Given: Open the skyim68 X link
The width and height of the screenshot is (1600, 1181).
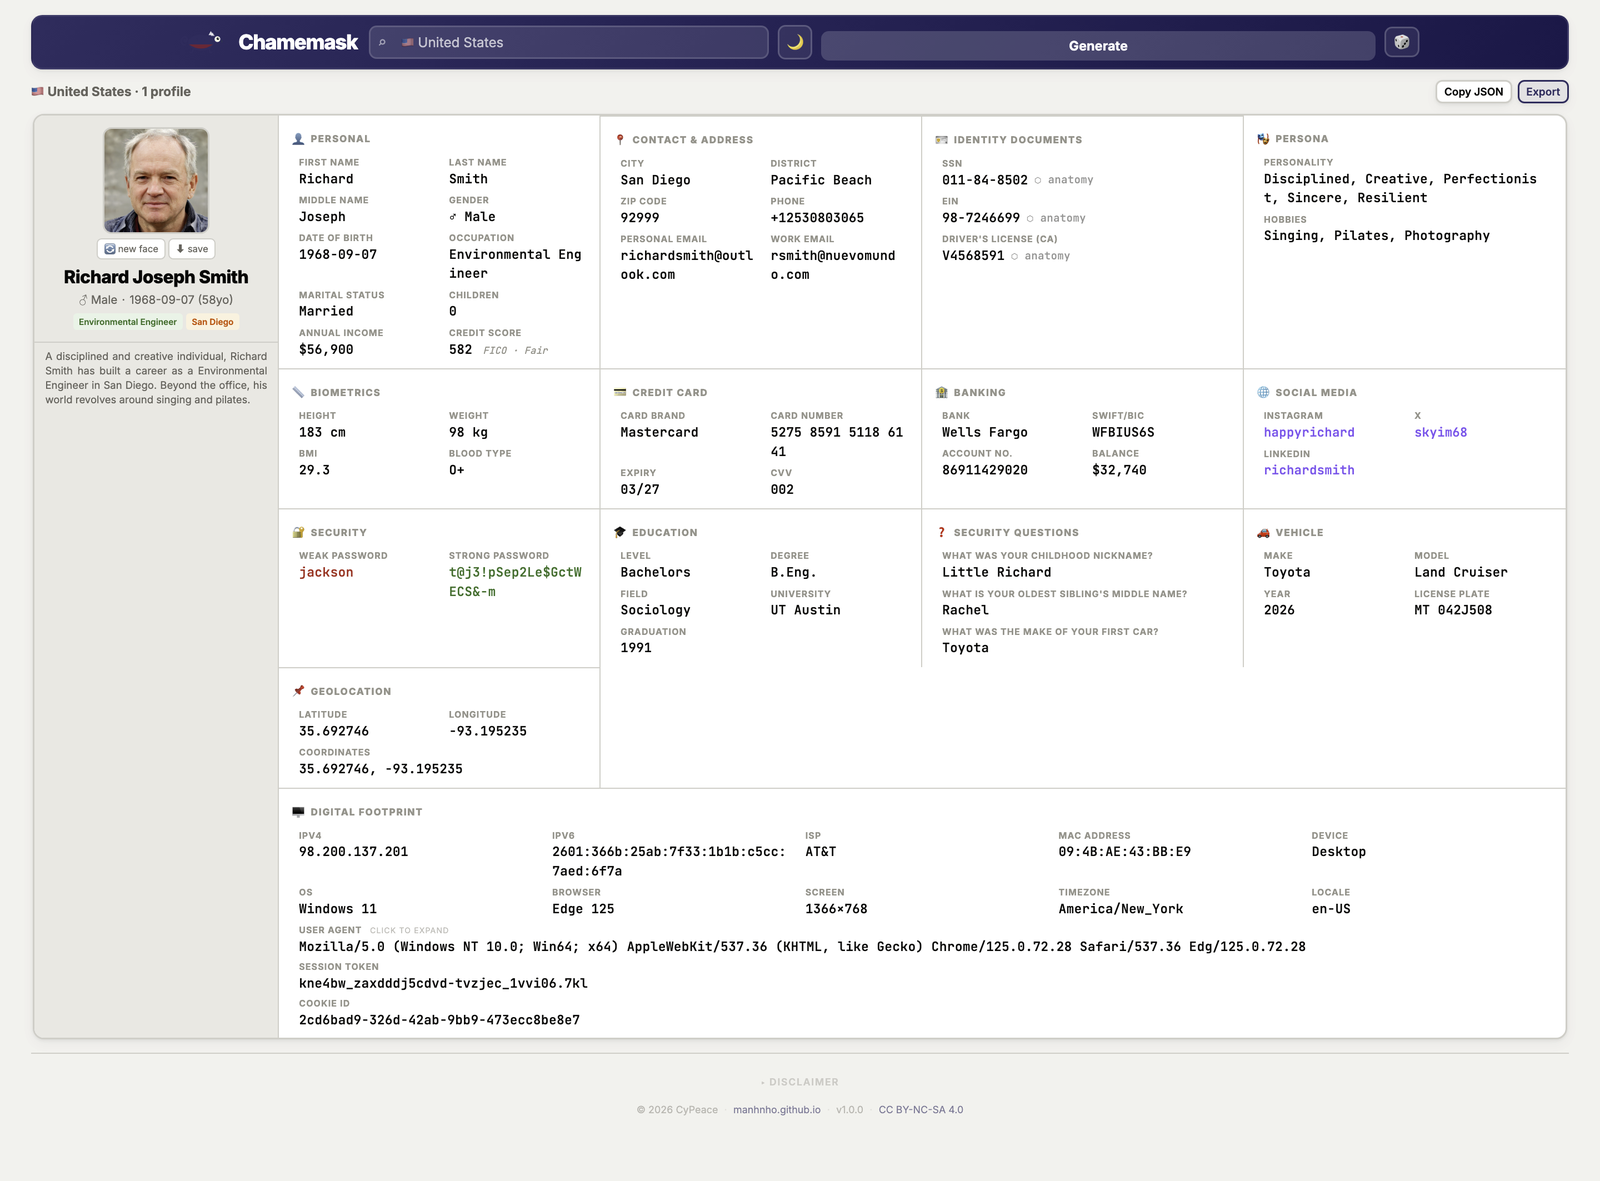Looking at the screenshot, I should 1441,433.
